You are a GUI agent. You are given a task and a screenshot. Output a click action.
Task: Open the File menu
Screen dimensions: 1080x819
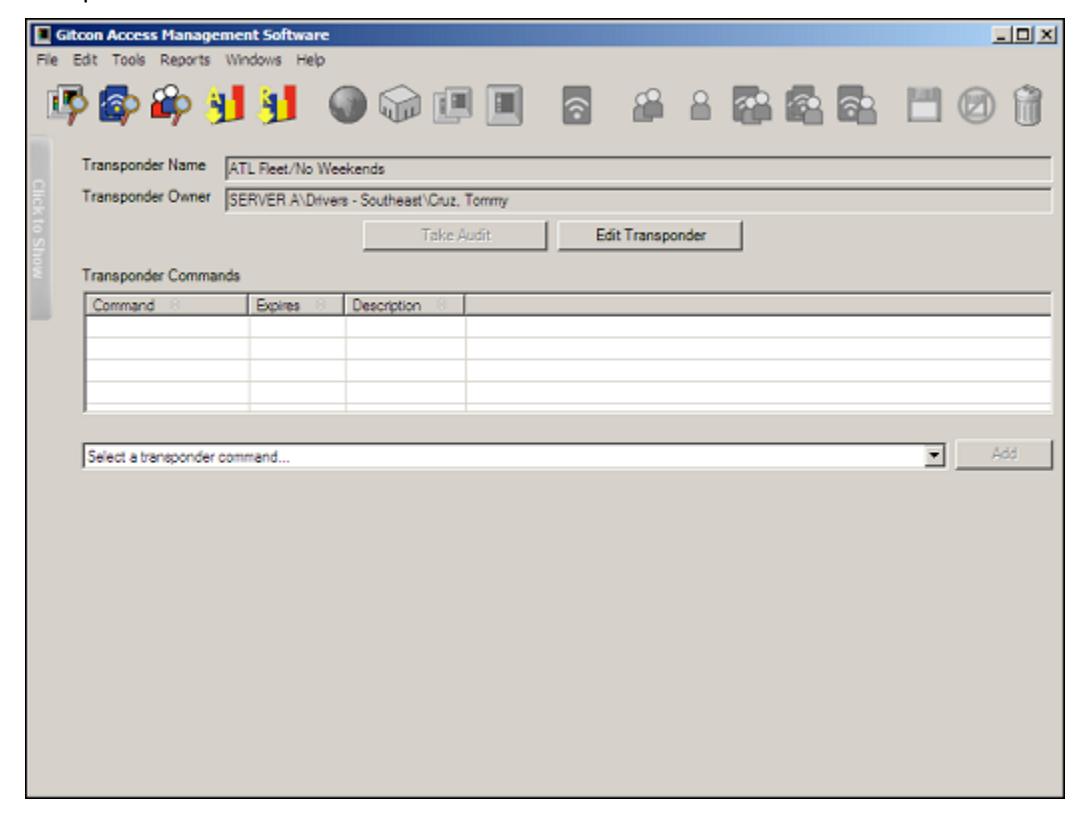[47, 60]
